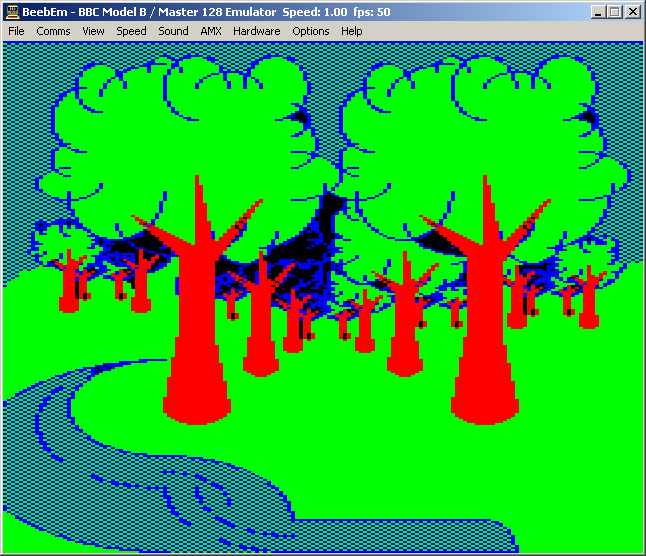Show the Options menu
The width and height of the screenshot is (646, 556).
[311, 31]
